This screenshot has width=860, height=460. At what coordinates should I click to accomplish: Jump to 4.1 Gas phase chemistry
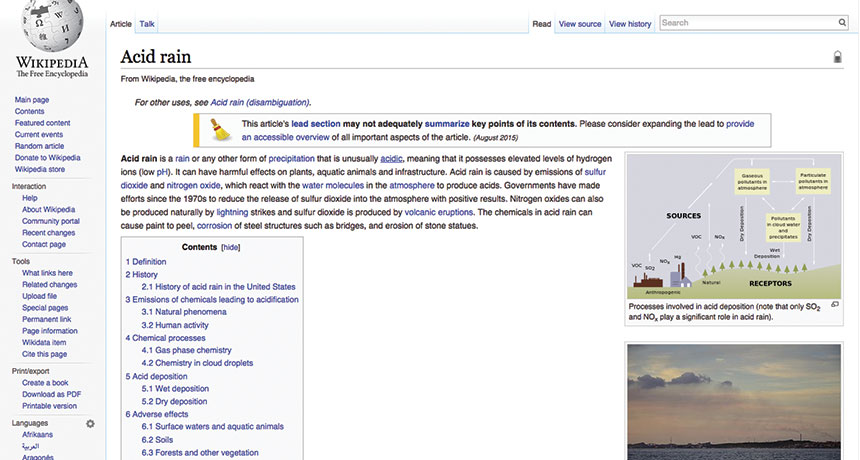coord(186,350)
